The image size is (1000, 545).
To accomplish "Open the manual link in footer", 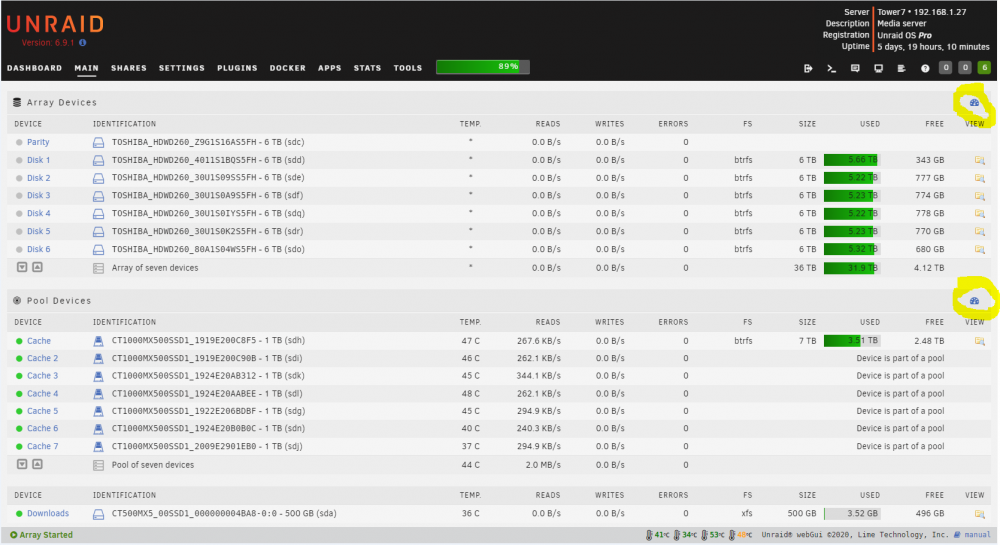I will point(977,535).
